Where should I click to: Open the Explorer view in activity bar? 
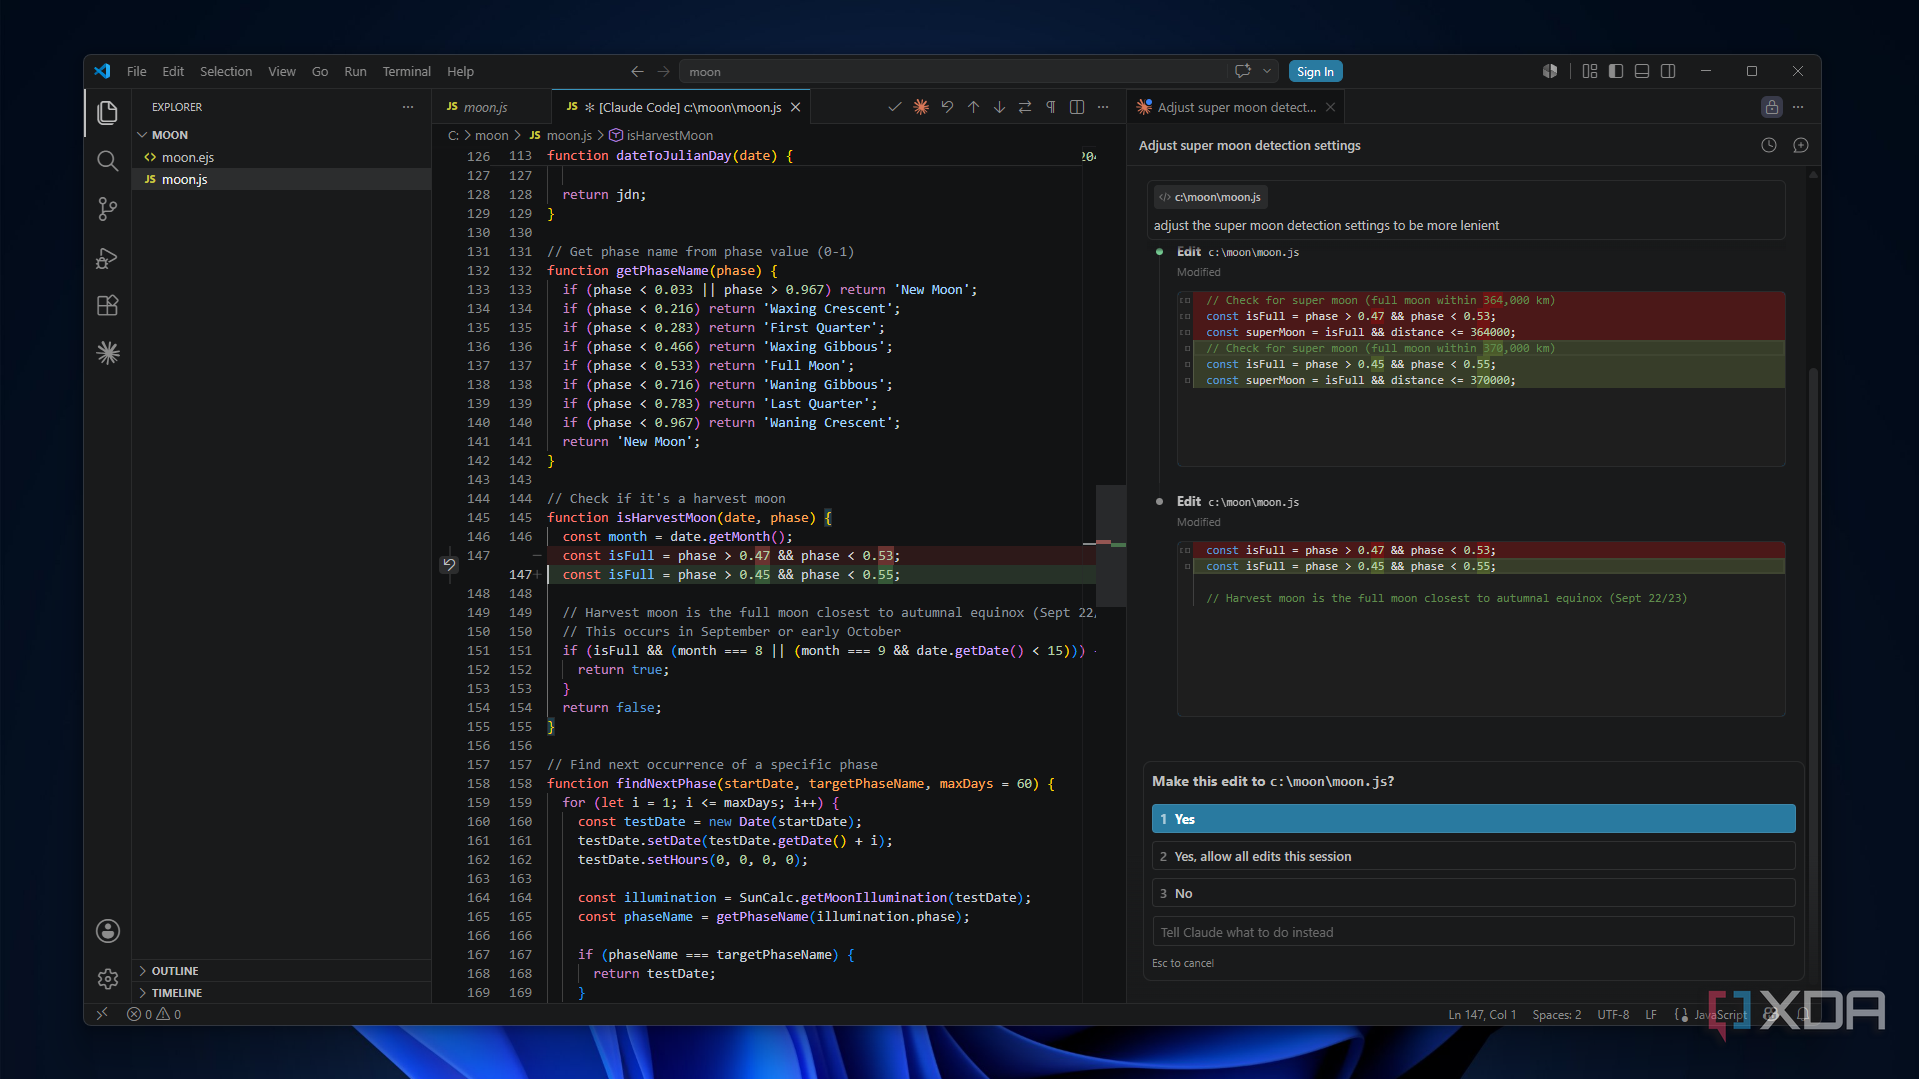pos(108,112)
